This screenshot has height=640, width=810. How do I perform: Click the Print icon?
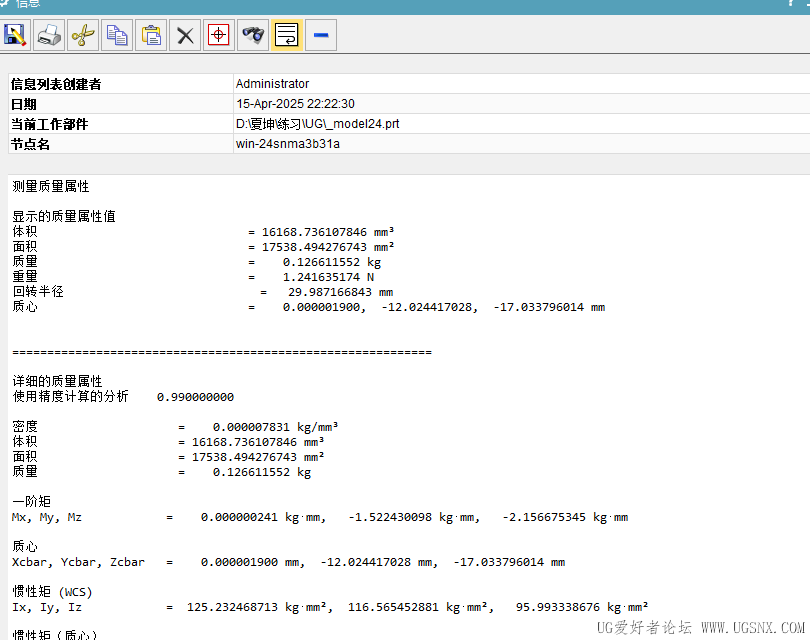[49, 35]
